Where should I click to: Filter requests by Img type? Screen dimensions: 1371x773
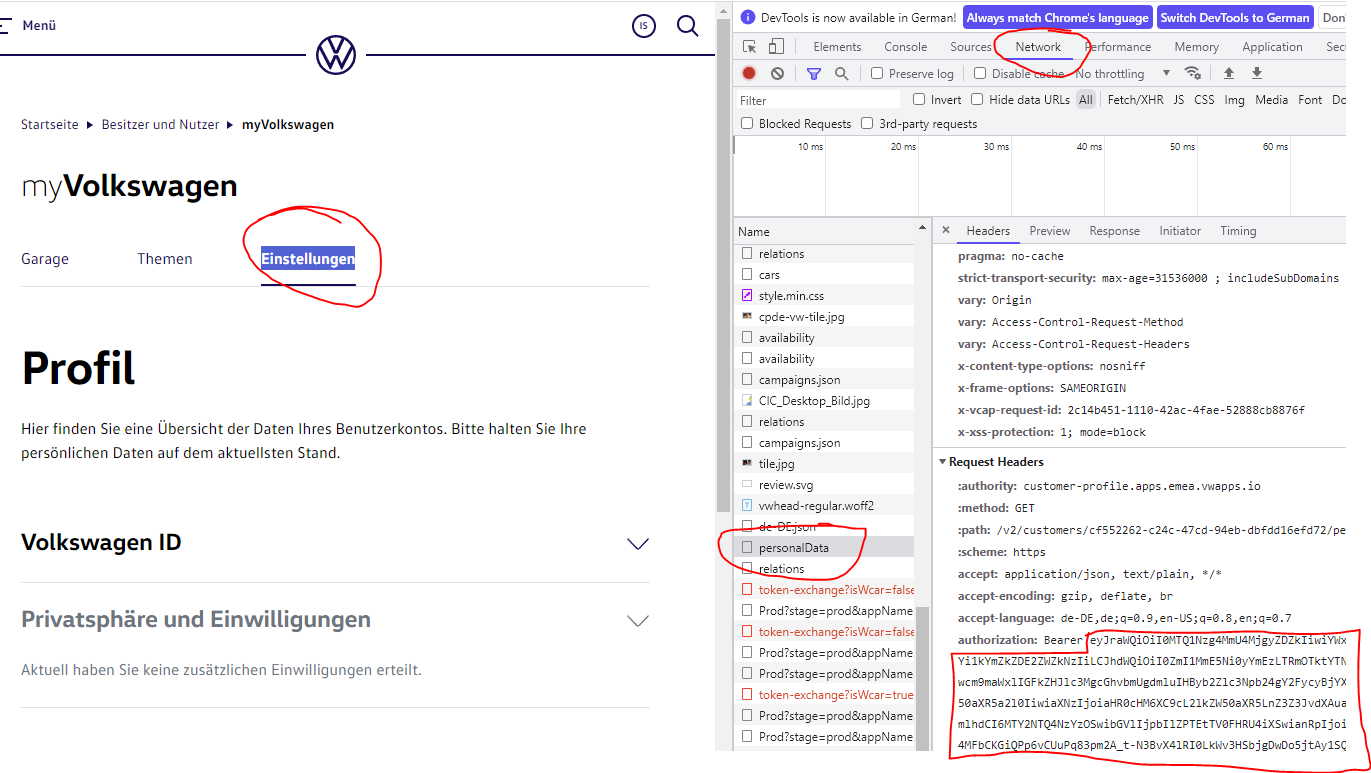[x=1235, y=100]
